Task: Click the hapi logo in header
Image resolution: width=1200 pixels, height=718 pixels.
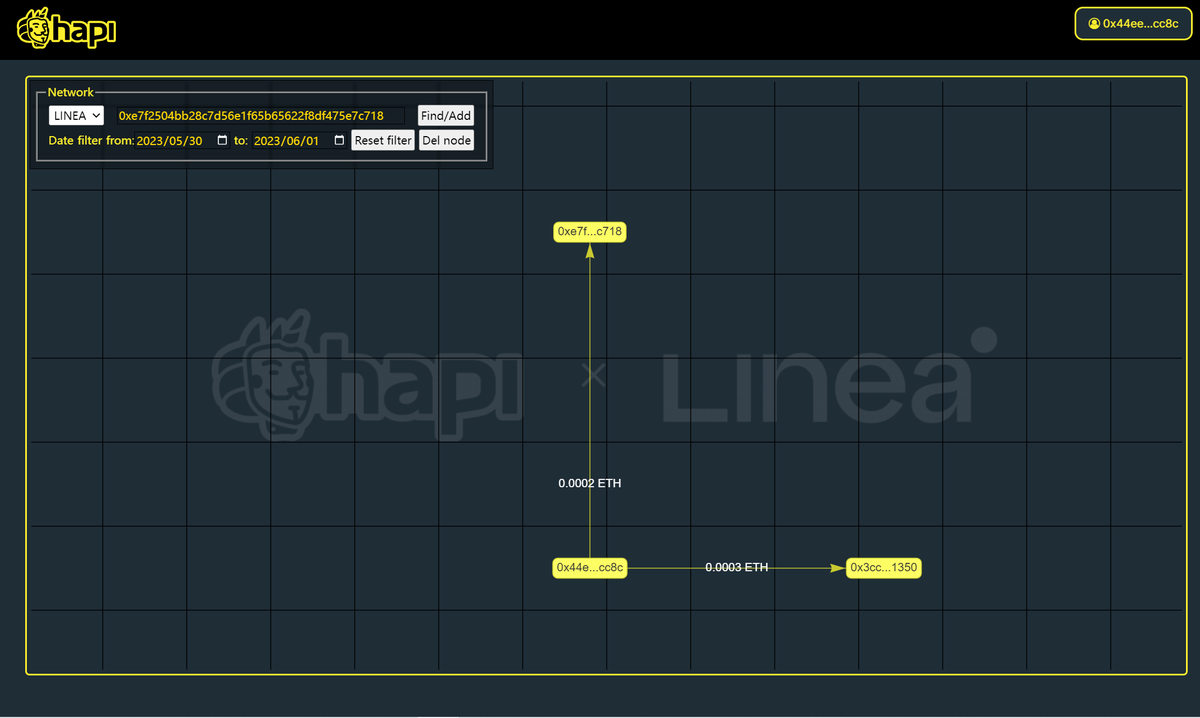Action: pyautogui.click(x=67, y=29)
